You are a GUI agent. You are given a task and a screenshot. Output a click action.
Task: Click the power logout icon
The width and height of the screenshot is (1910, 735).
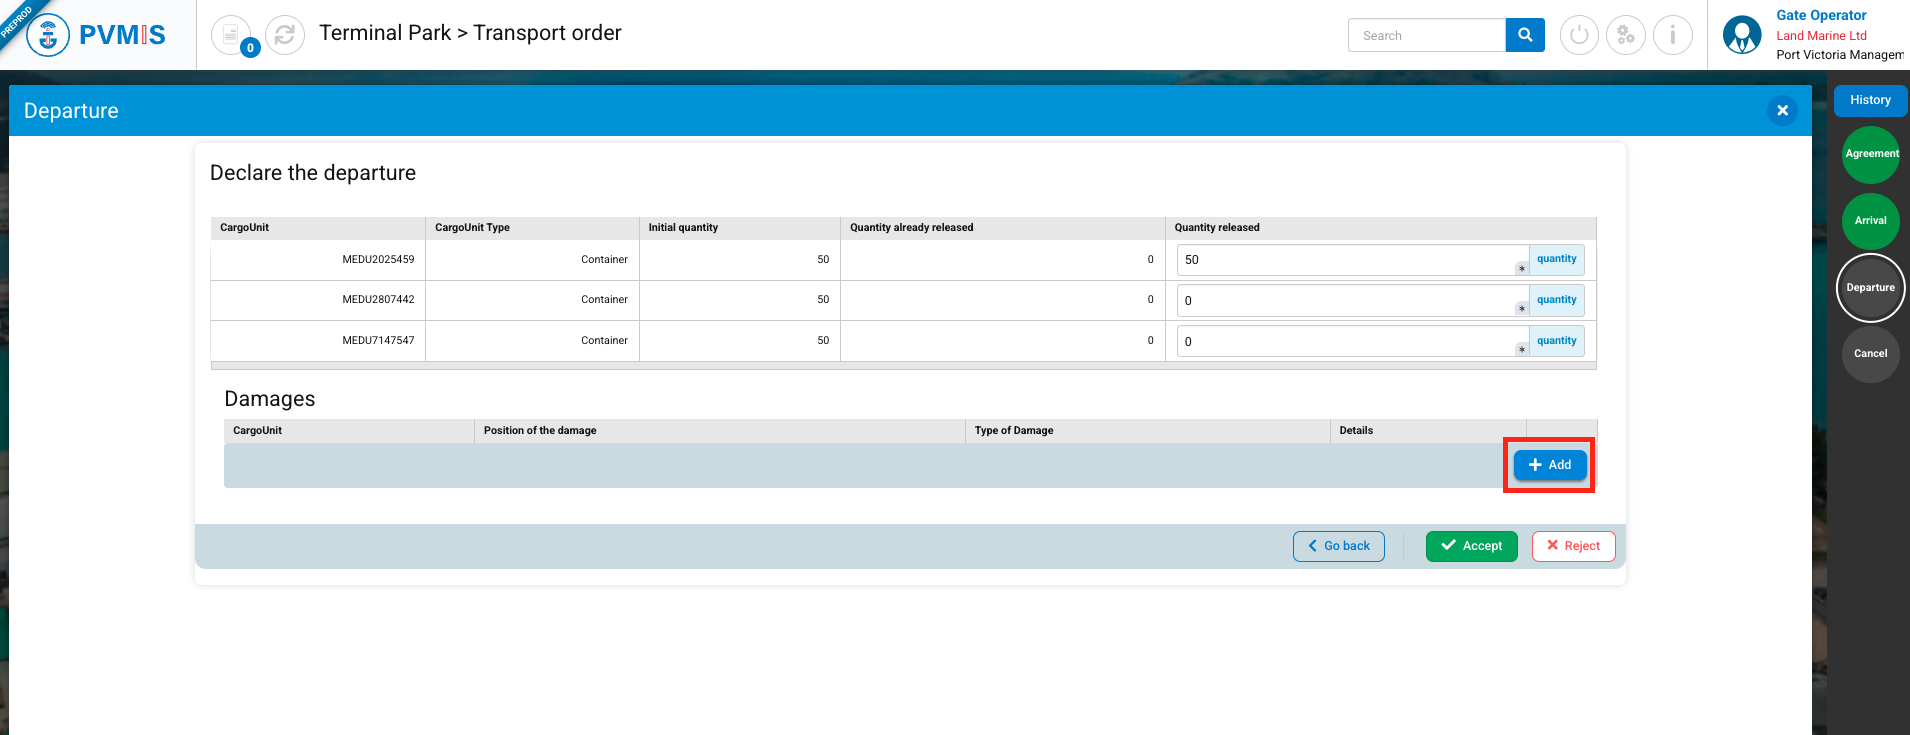pos(1579,35)
